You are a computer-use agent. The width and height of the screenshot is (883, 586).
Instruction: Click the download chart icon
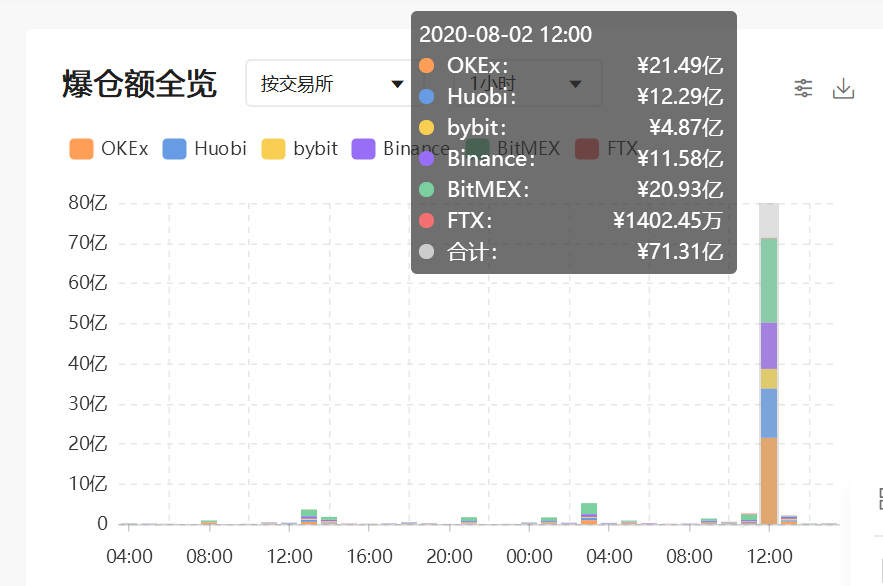pos(843,88)
